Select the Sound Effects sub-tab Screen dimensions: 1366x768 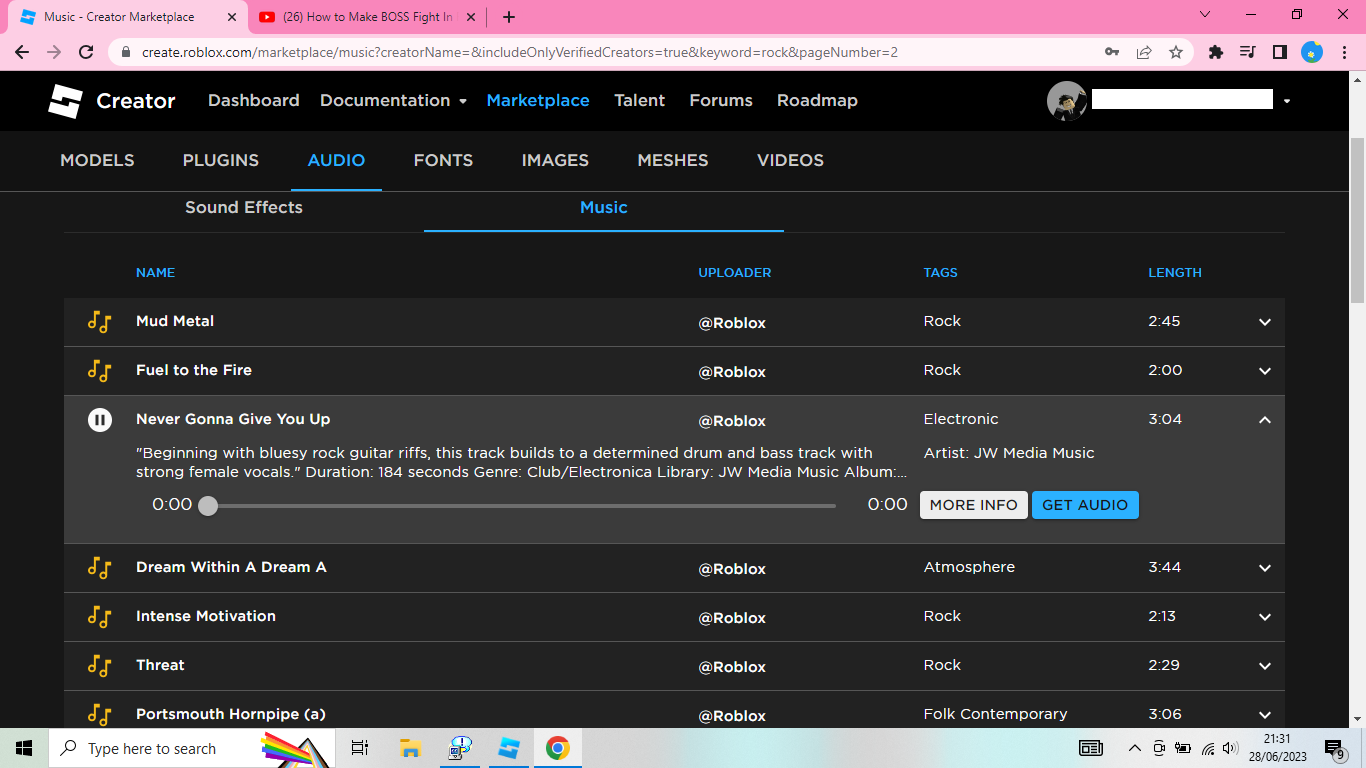click(244, 208)
